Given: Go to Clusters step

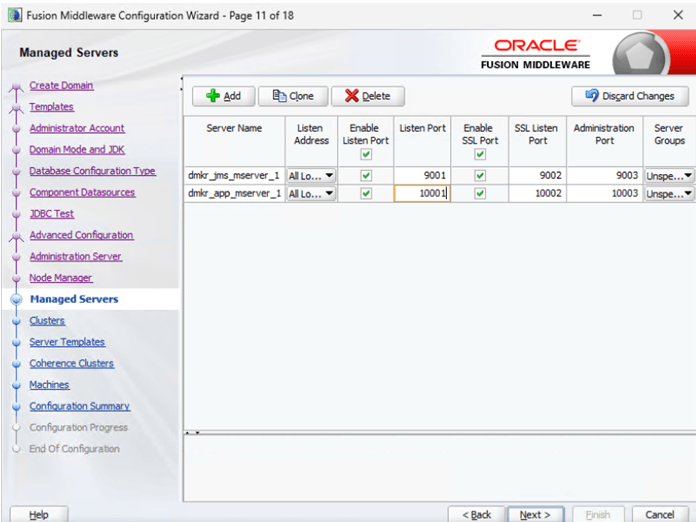Looking at the screenshot, I should 47,320.
